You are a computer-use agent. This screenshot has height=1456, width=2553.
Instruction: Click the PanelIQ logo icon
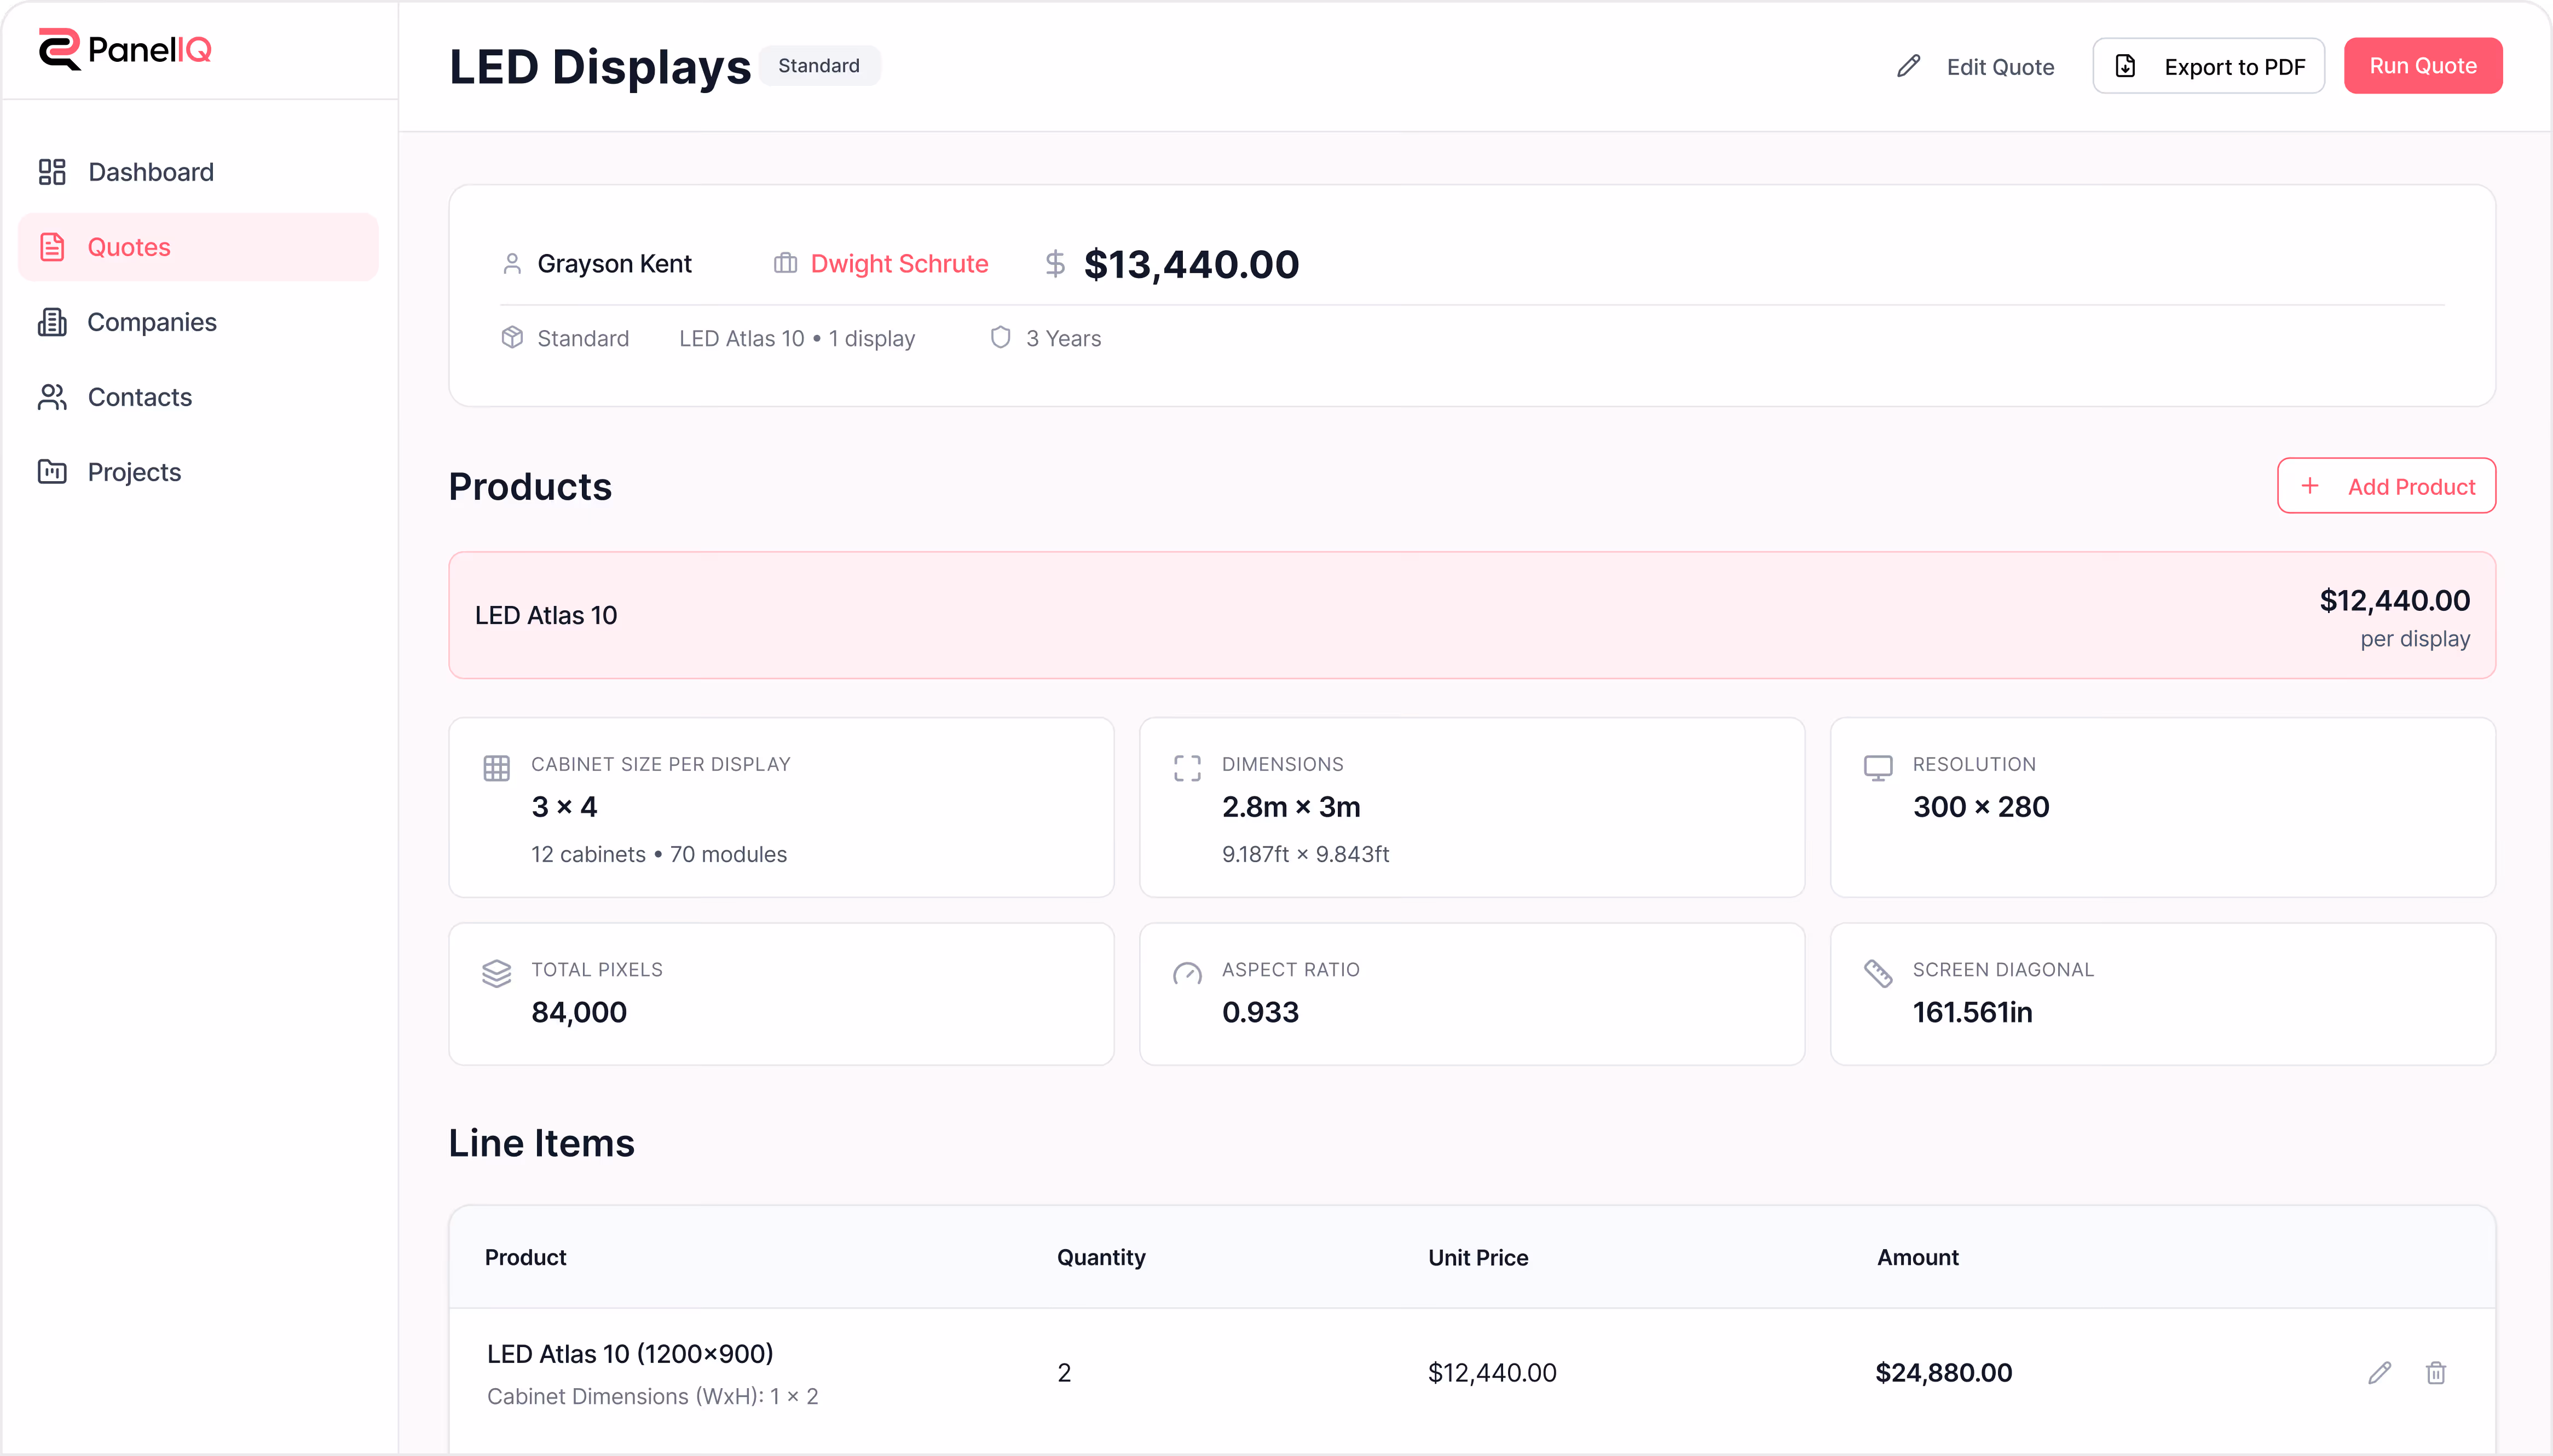pyautogui.click(x=60, y=49)
